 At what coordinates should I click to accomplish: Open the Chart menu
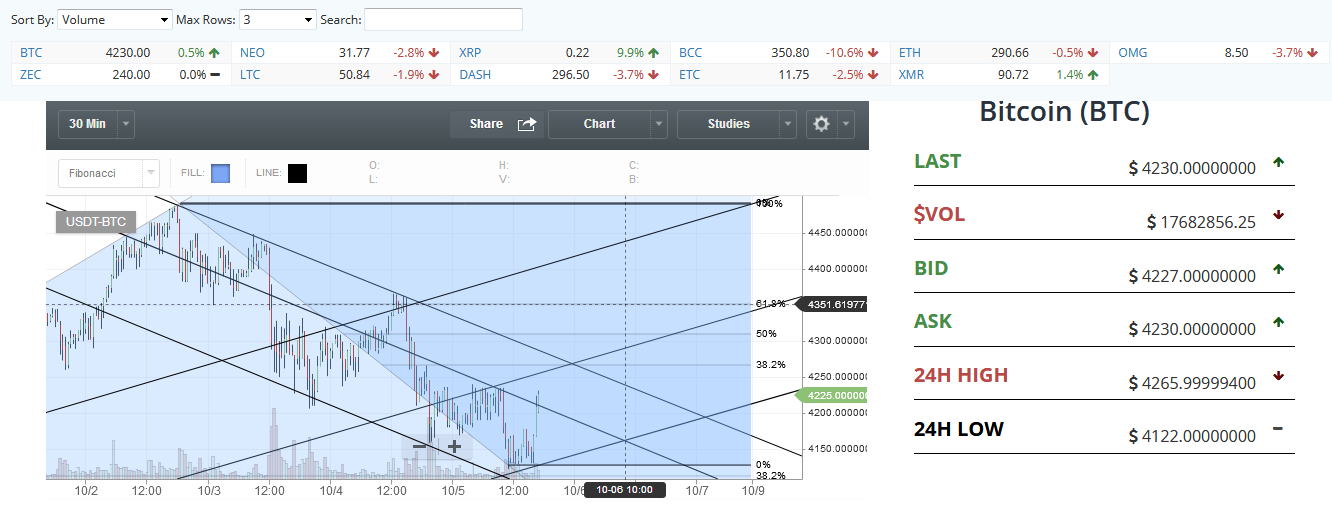click(599, 124)
